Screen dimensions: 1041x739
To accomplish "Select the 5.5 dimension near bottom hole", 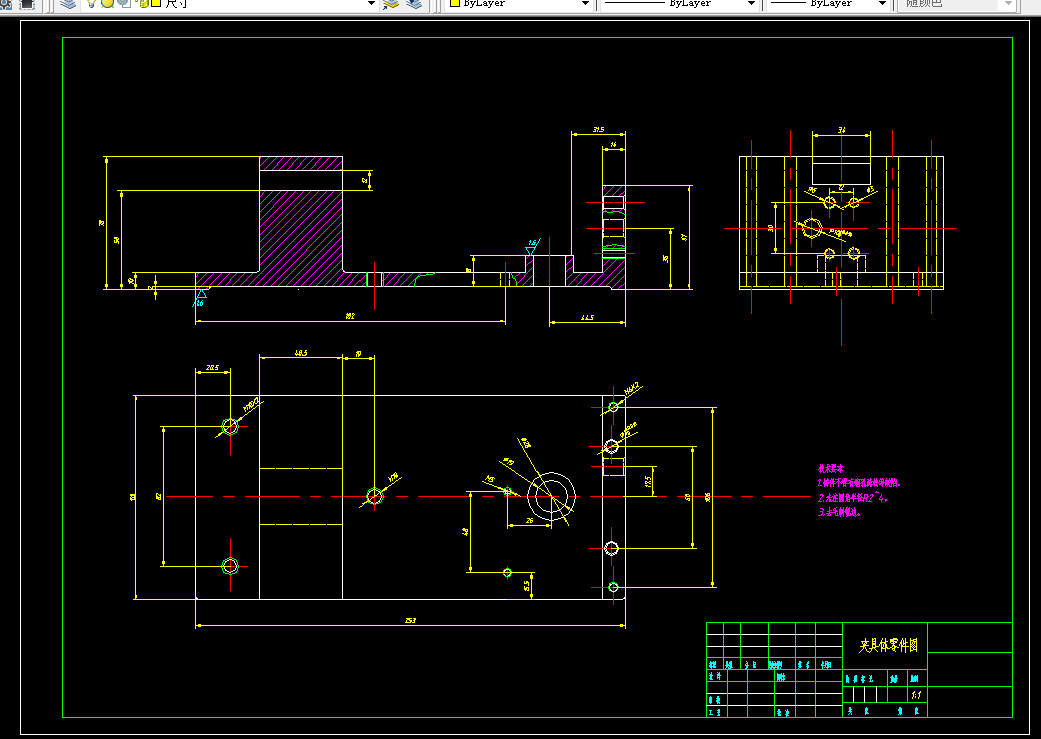I will pos(526,586).
